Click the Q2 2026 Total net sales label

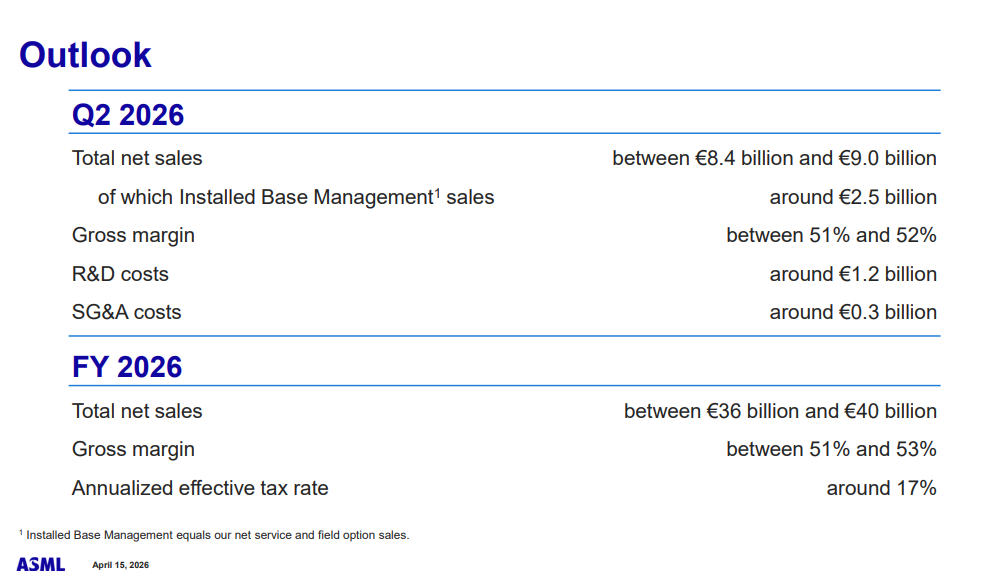point(137,158)
